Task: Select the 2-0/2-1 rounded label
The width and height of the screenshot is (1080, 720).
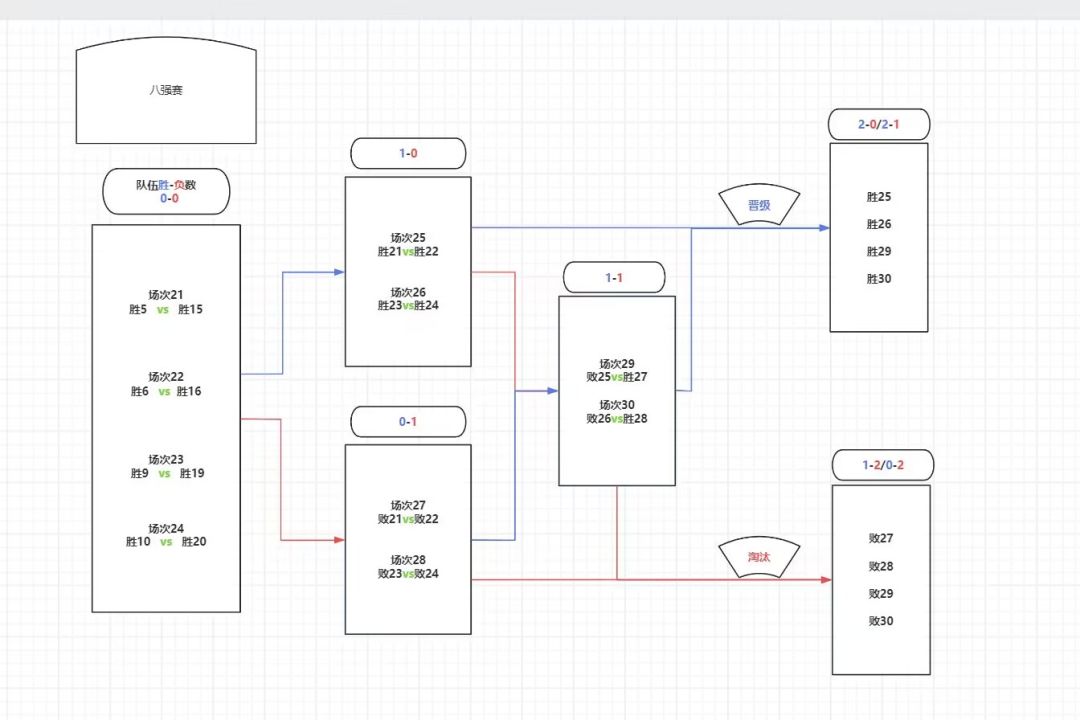Action: [x=879, y=125]
